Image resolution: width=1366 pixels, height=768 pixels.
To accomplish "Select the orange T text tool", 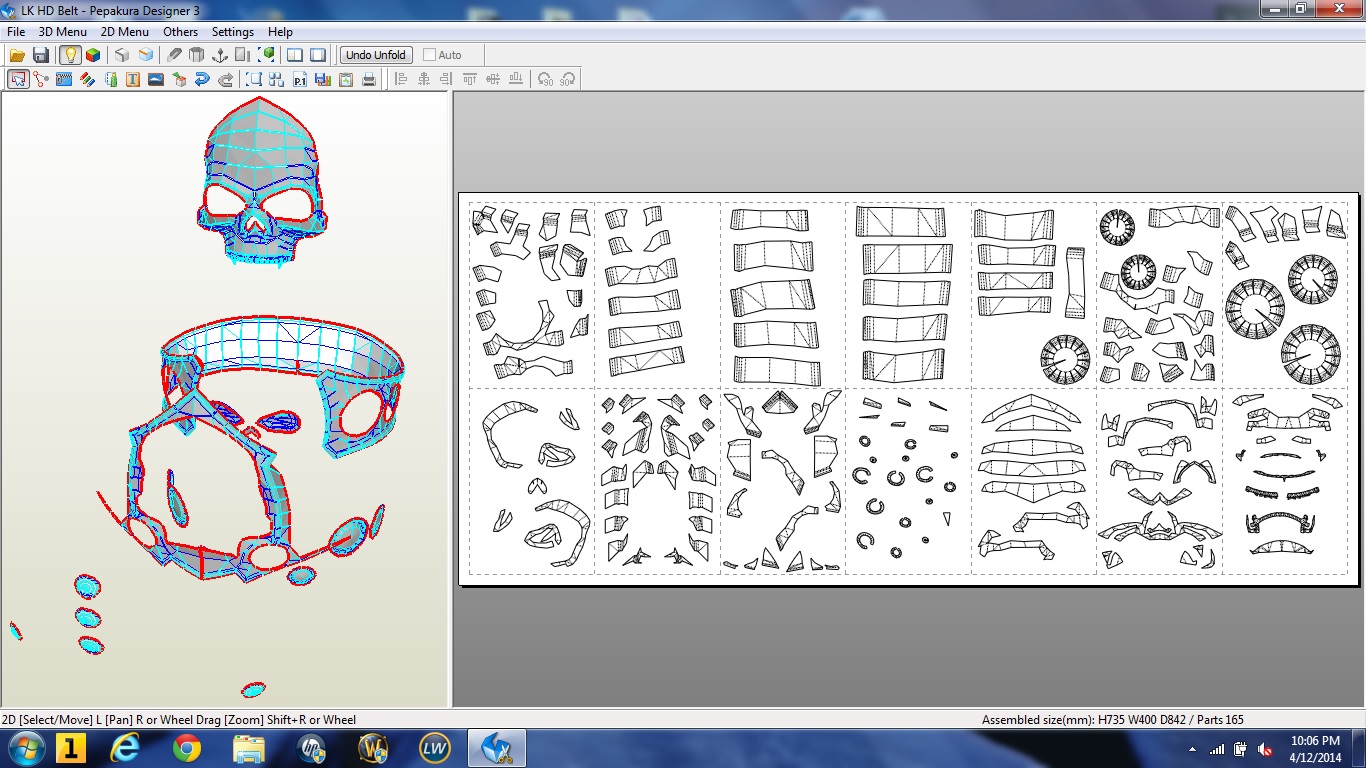I will [133, 79].
